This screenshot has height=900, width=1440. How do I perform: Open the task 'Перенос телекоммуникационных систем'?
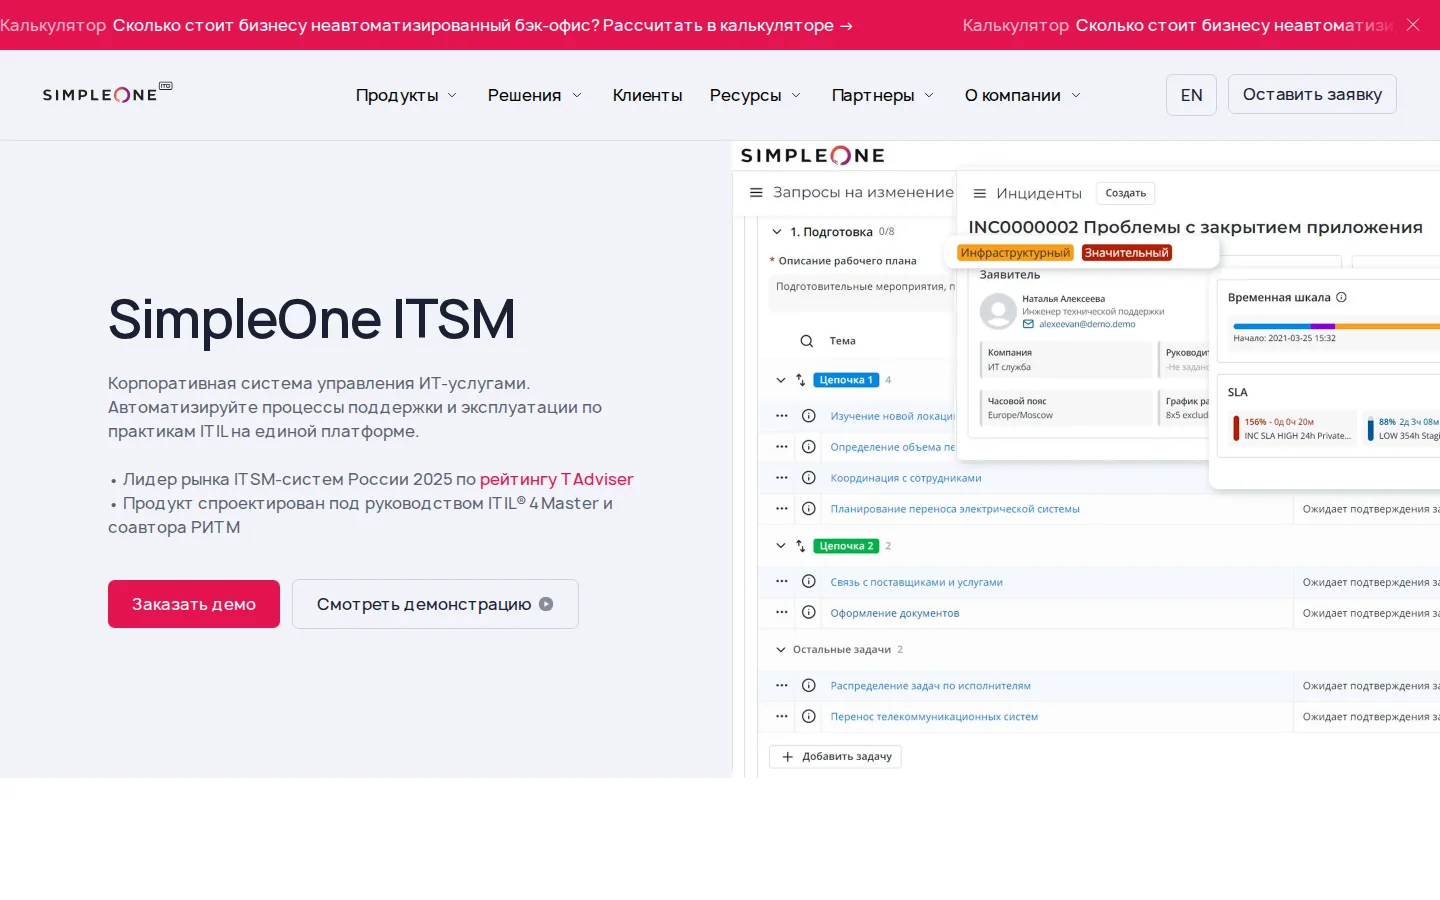tap(934, 717)
